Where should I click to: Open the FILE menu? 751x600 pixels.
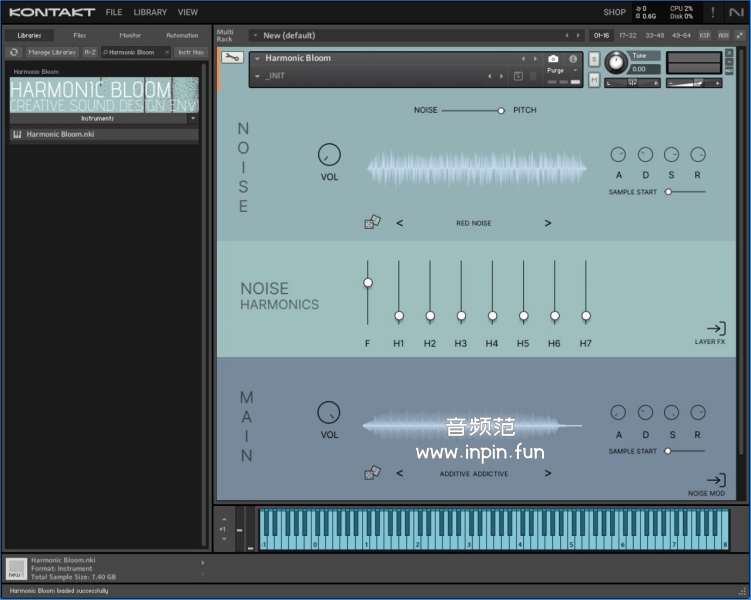coord(114,13)
